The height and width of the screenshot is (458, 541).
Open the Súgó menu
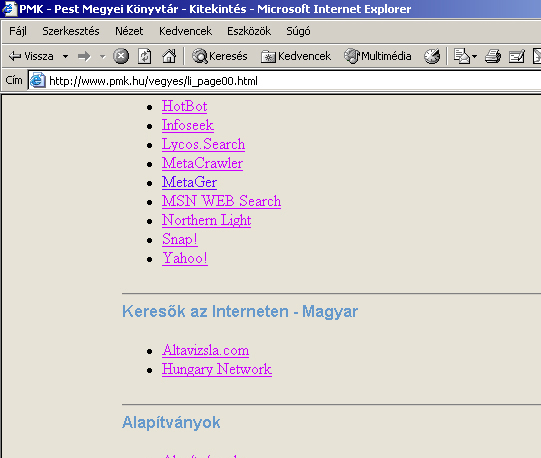[x=298, y=31]
